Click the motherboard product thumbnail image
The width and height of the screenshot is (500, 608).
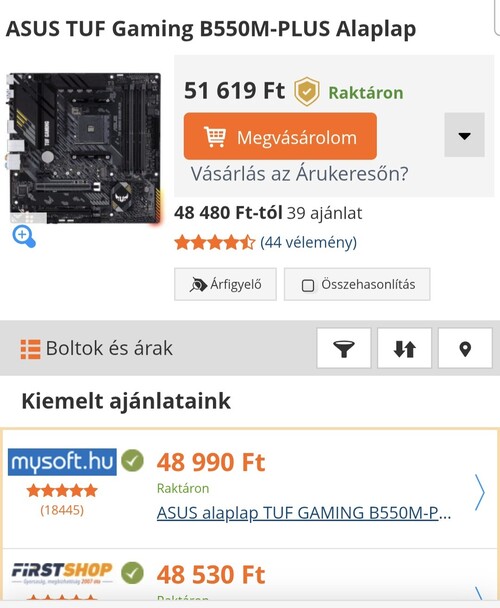[x=83, y=148]
